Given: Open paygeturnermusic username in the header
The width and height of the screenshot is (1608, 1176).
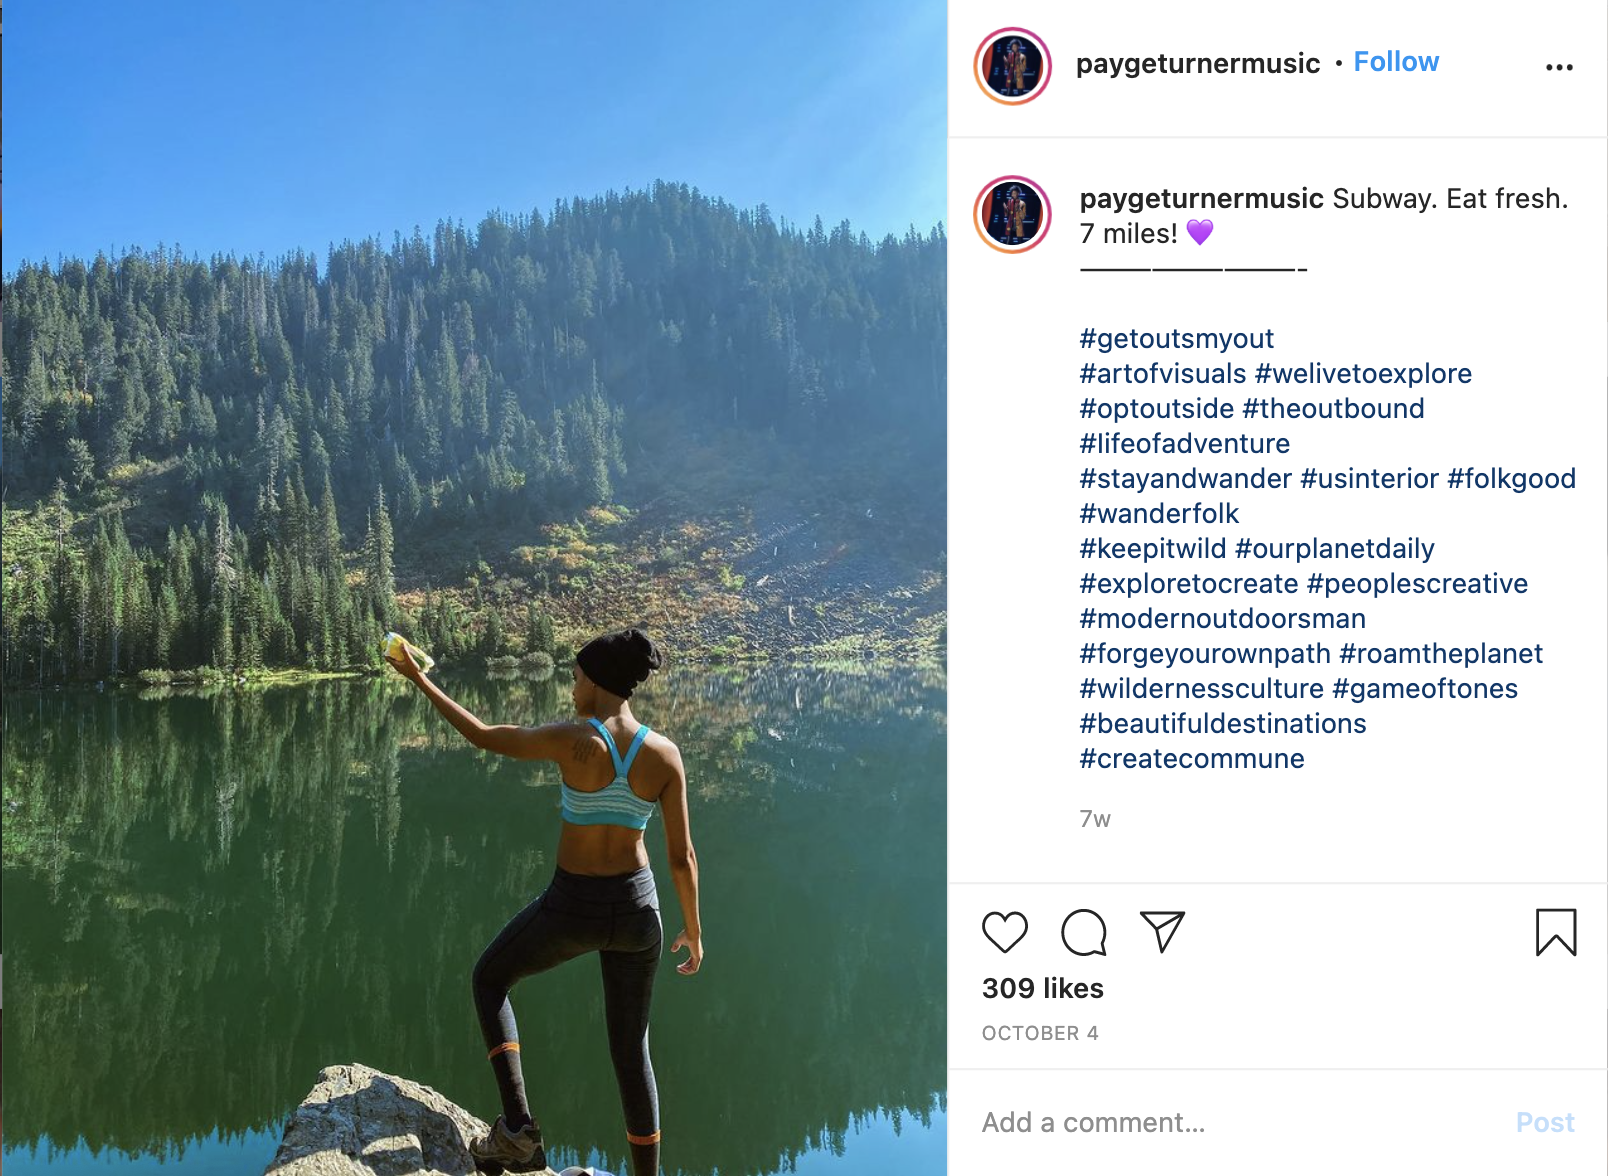Looking at the screenshot, I should (x=1197, y=64).
